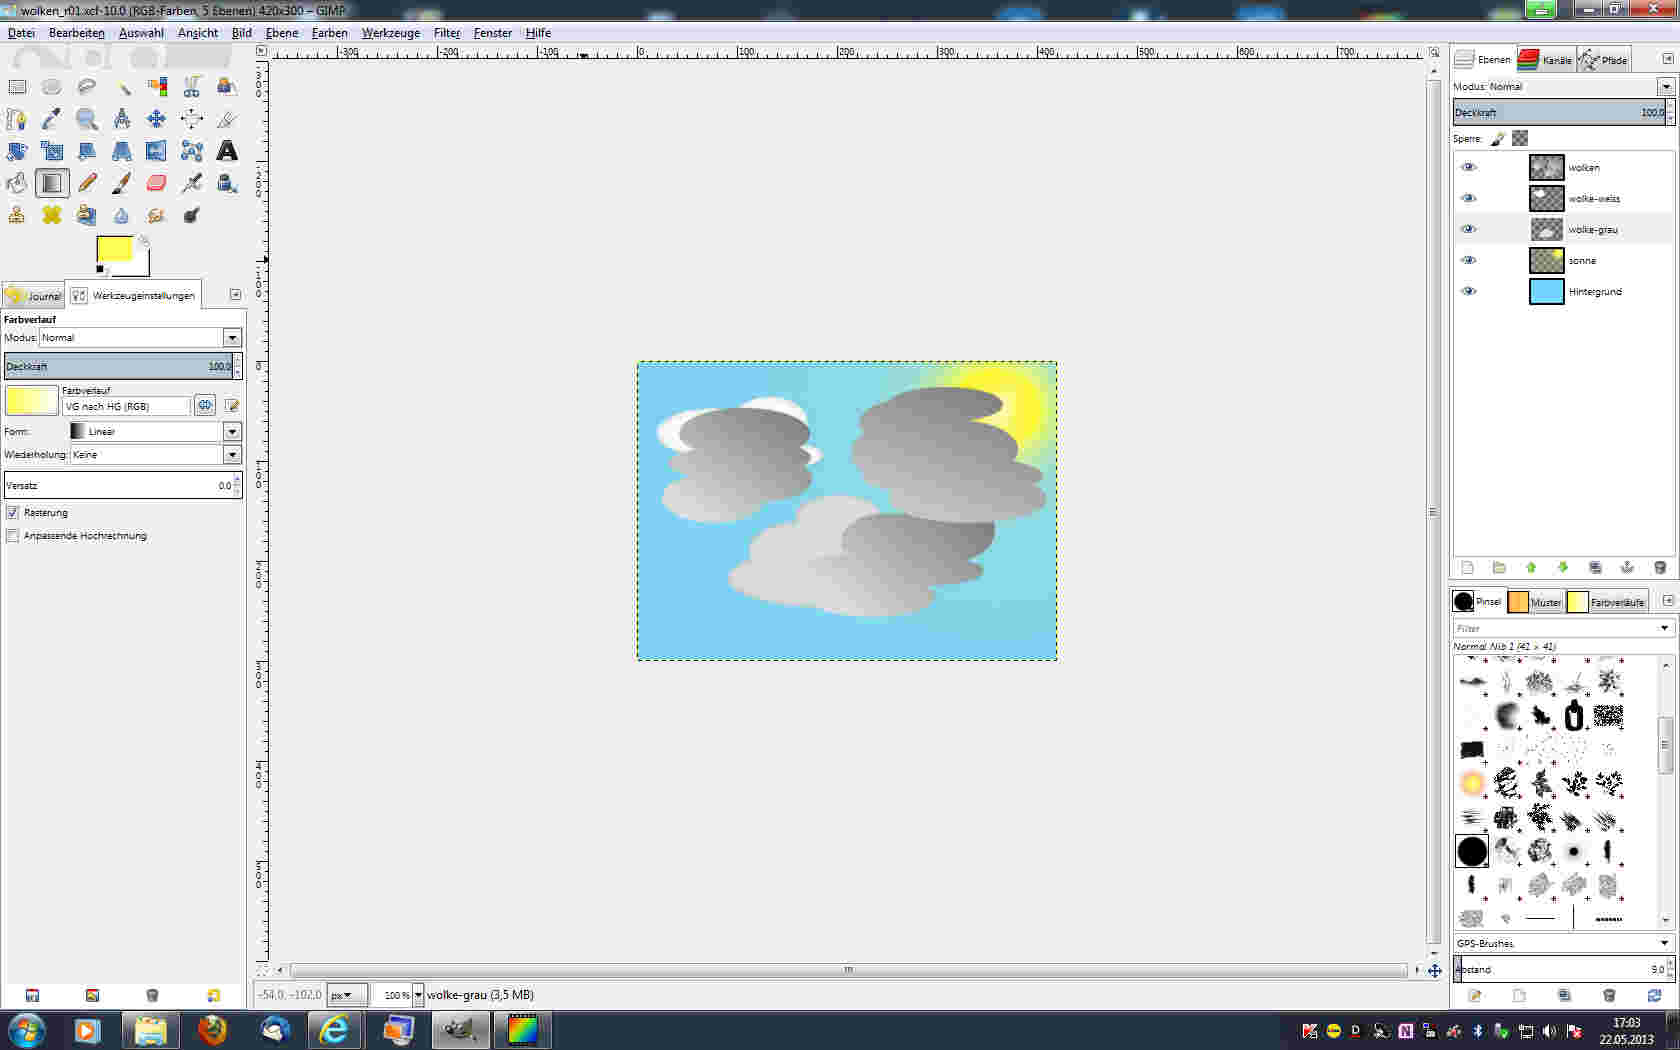Image resolution: width=1680 pixels, height=1050 pixels.
Task: Select the Ellipse Select tool
Action: pyautogui.click(x=52, y=87)
